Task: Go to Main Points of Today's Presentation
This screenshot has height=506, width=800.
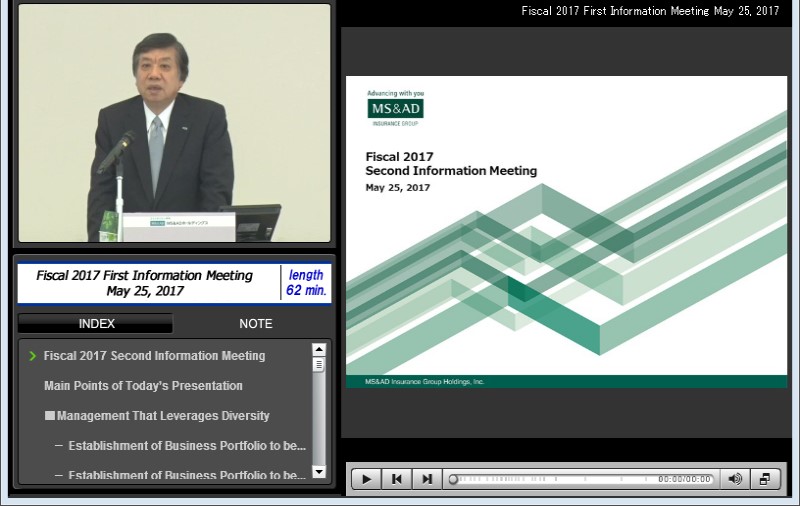Action: [x=143, y=386]
